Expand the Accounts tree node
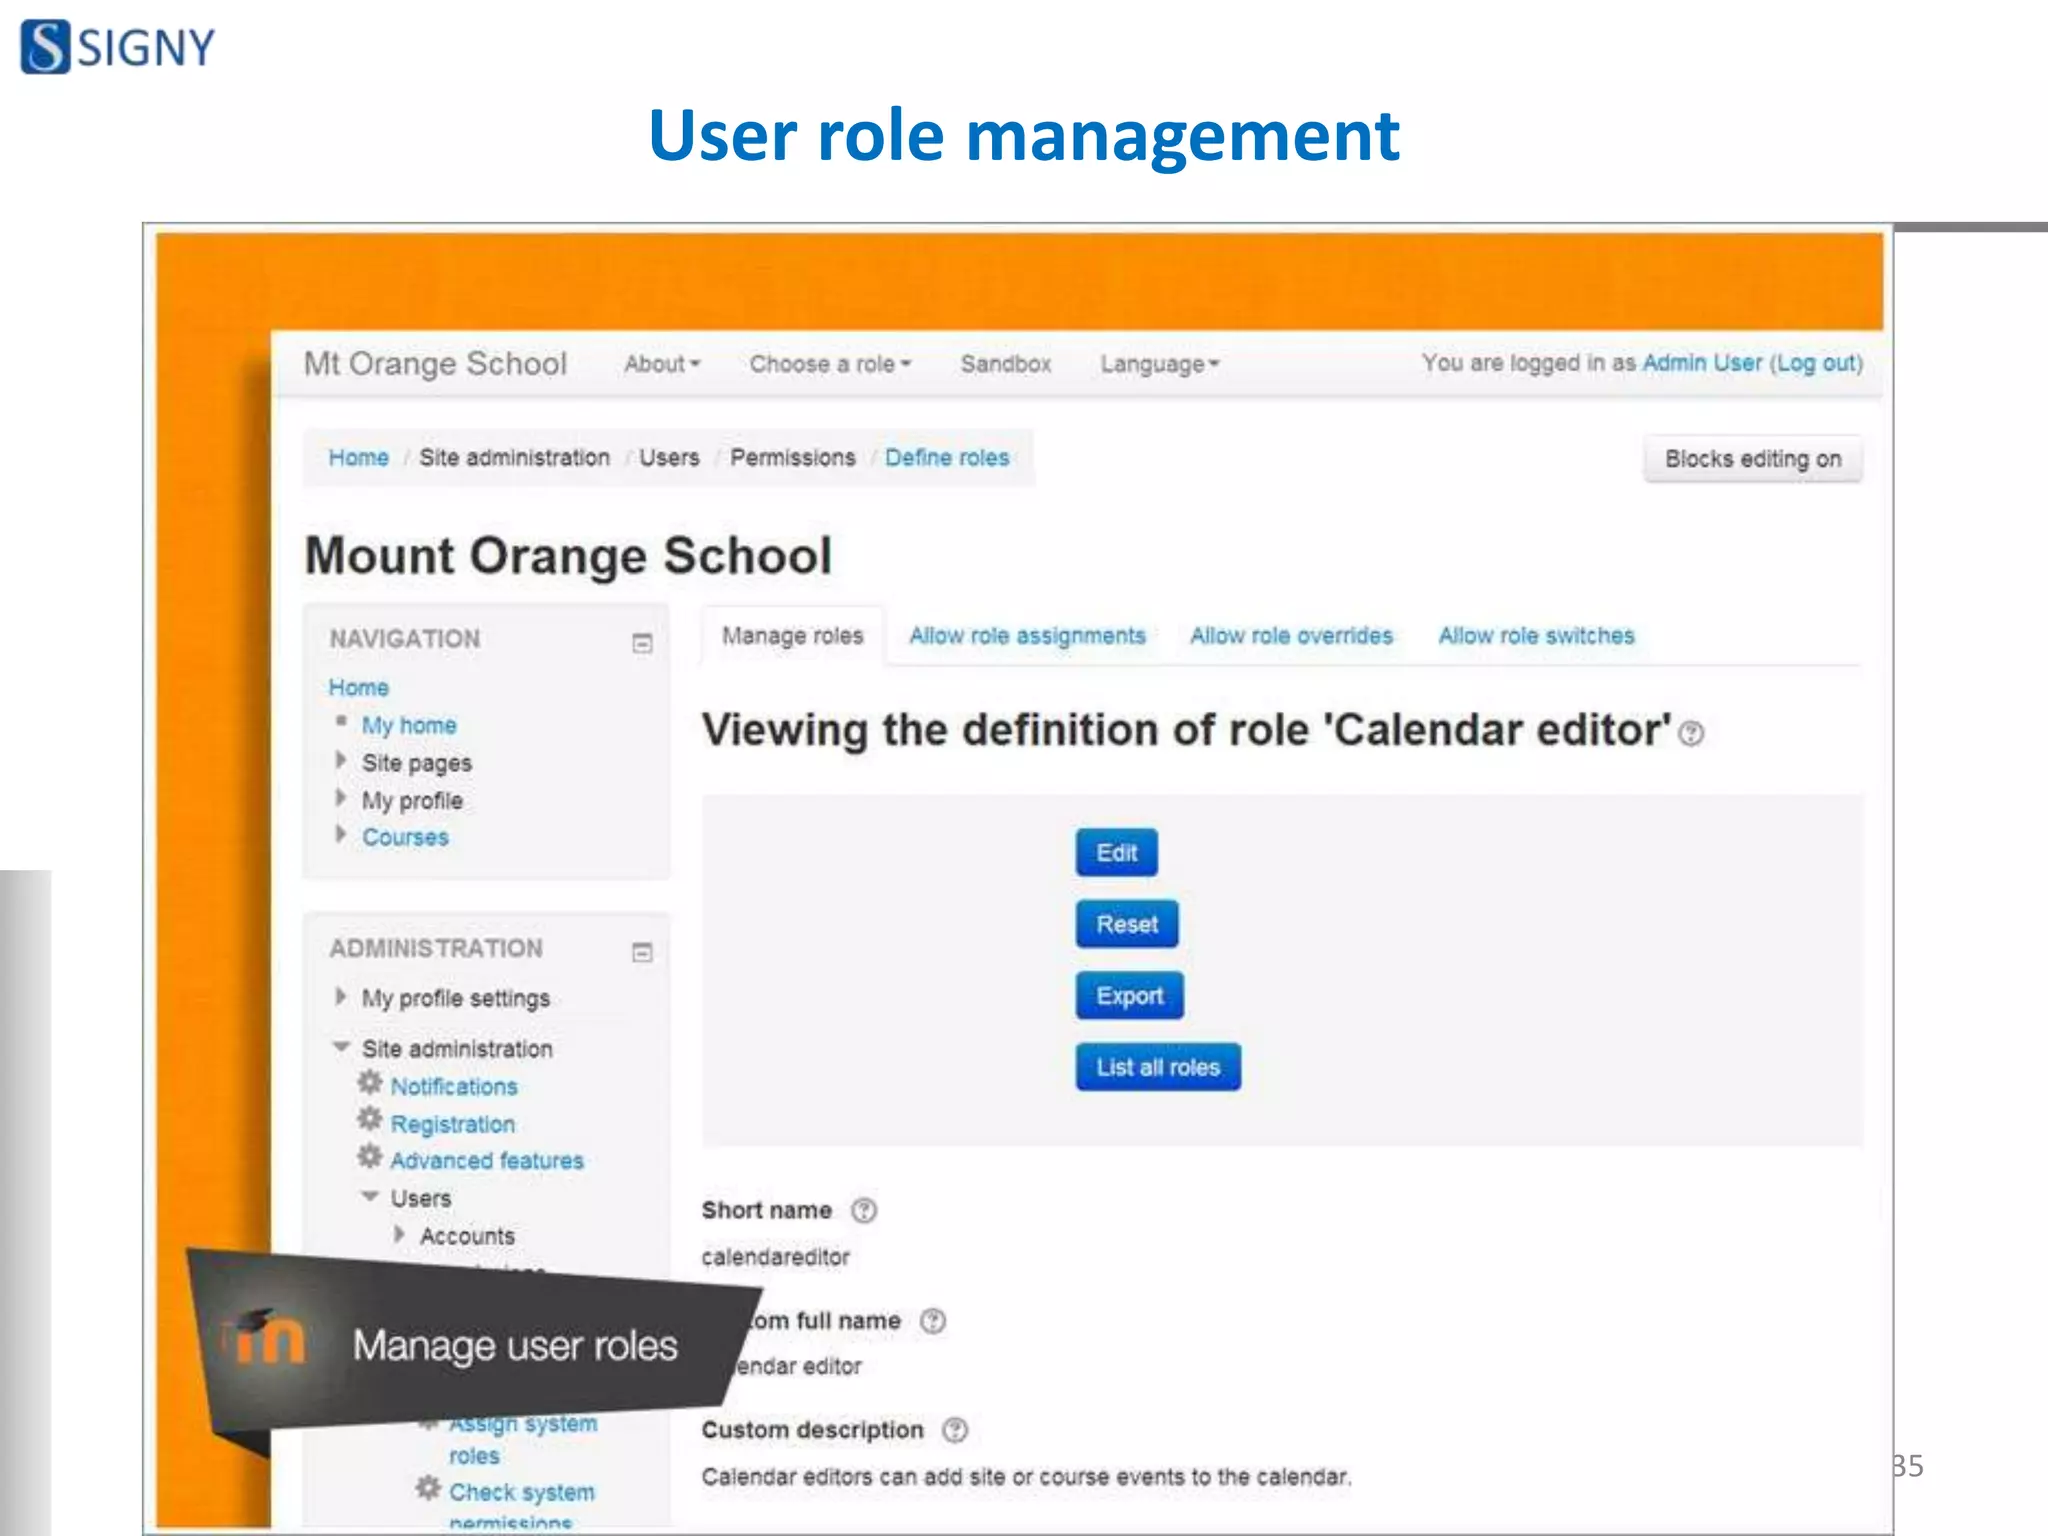Image resolution: width=2048 pixels, height=1536 pixels. tap(399, 1235)
